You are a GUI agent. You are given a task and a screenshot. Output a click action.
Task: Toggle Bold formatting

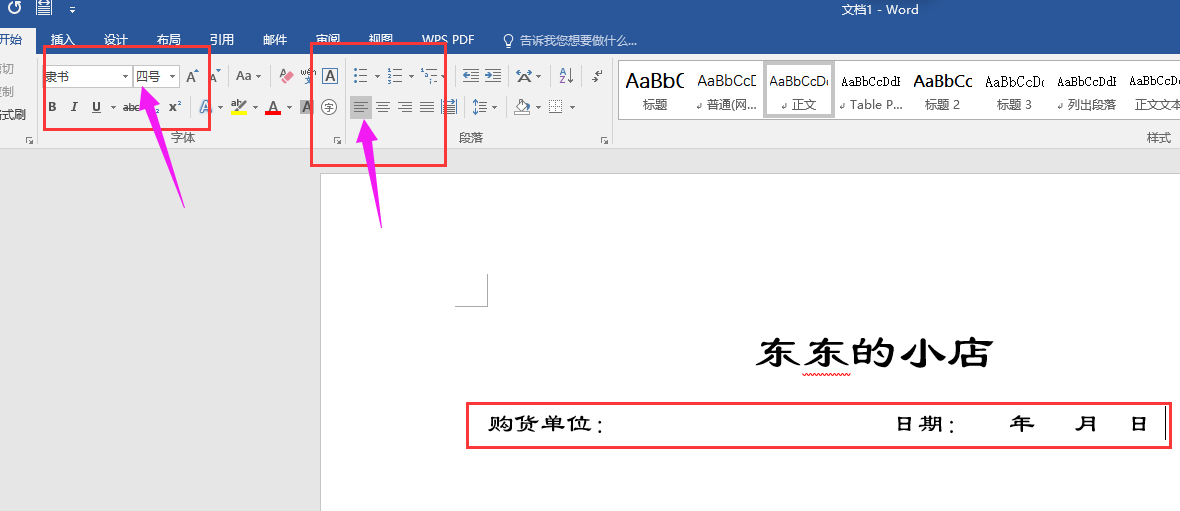53,107
